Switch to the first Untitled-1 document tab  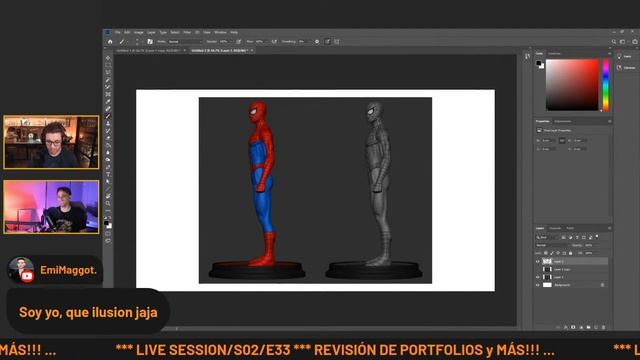click(x=149, y=51)
